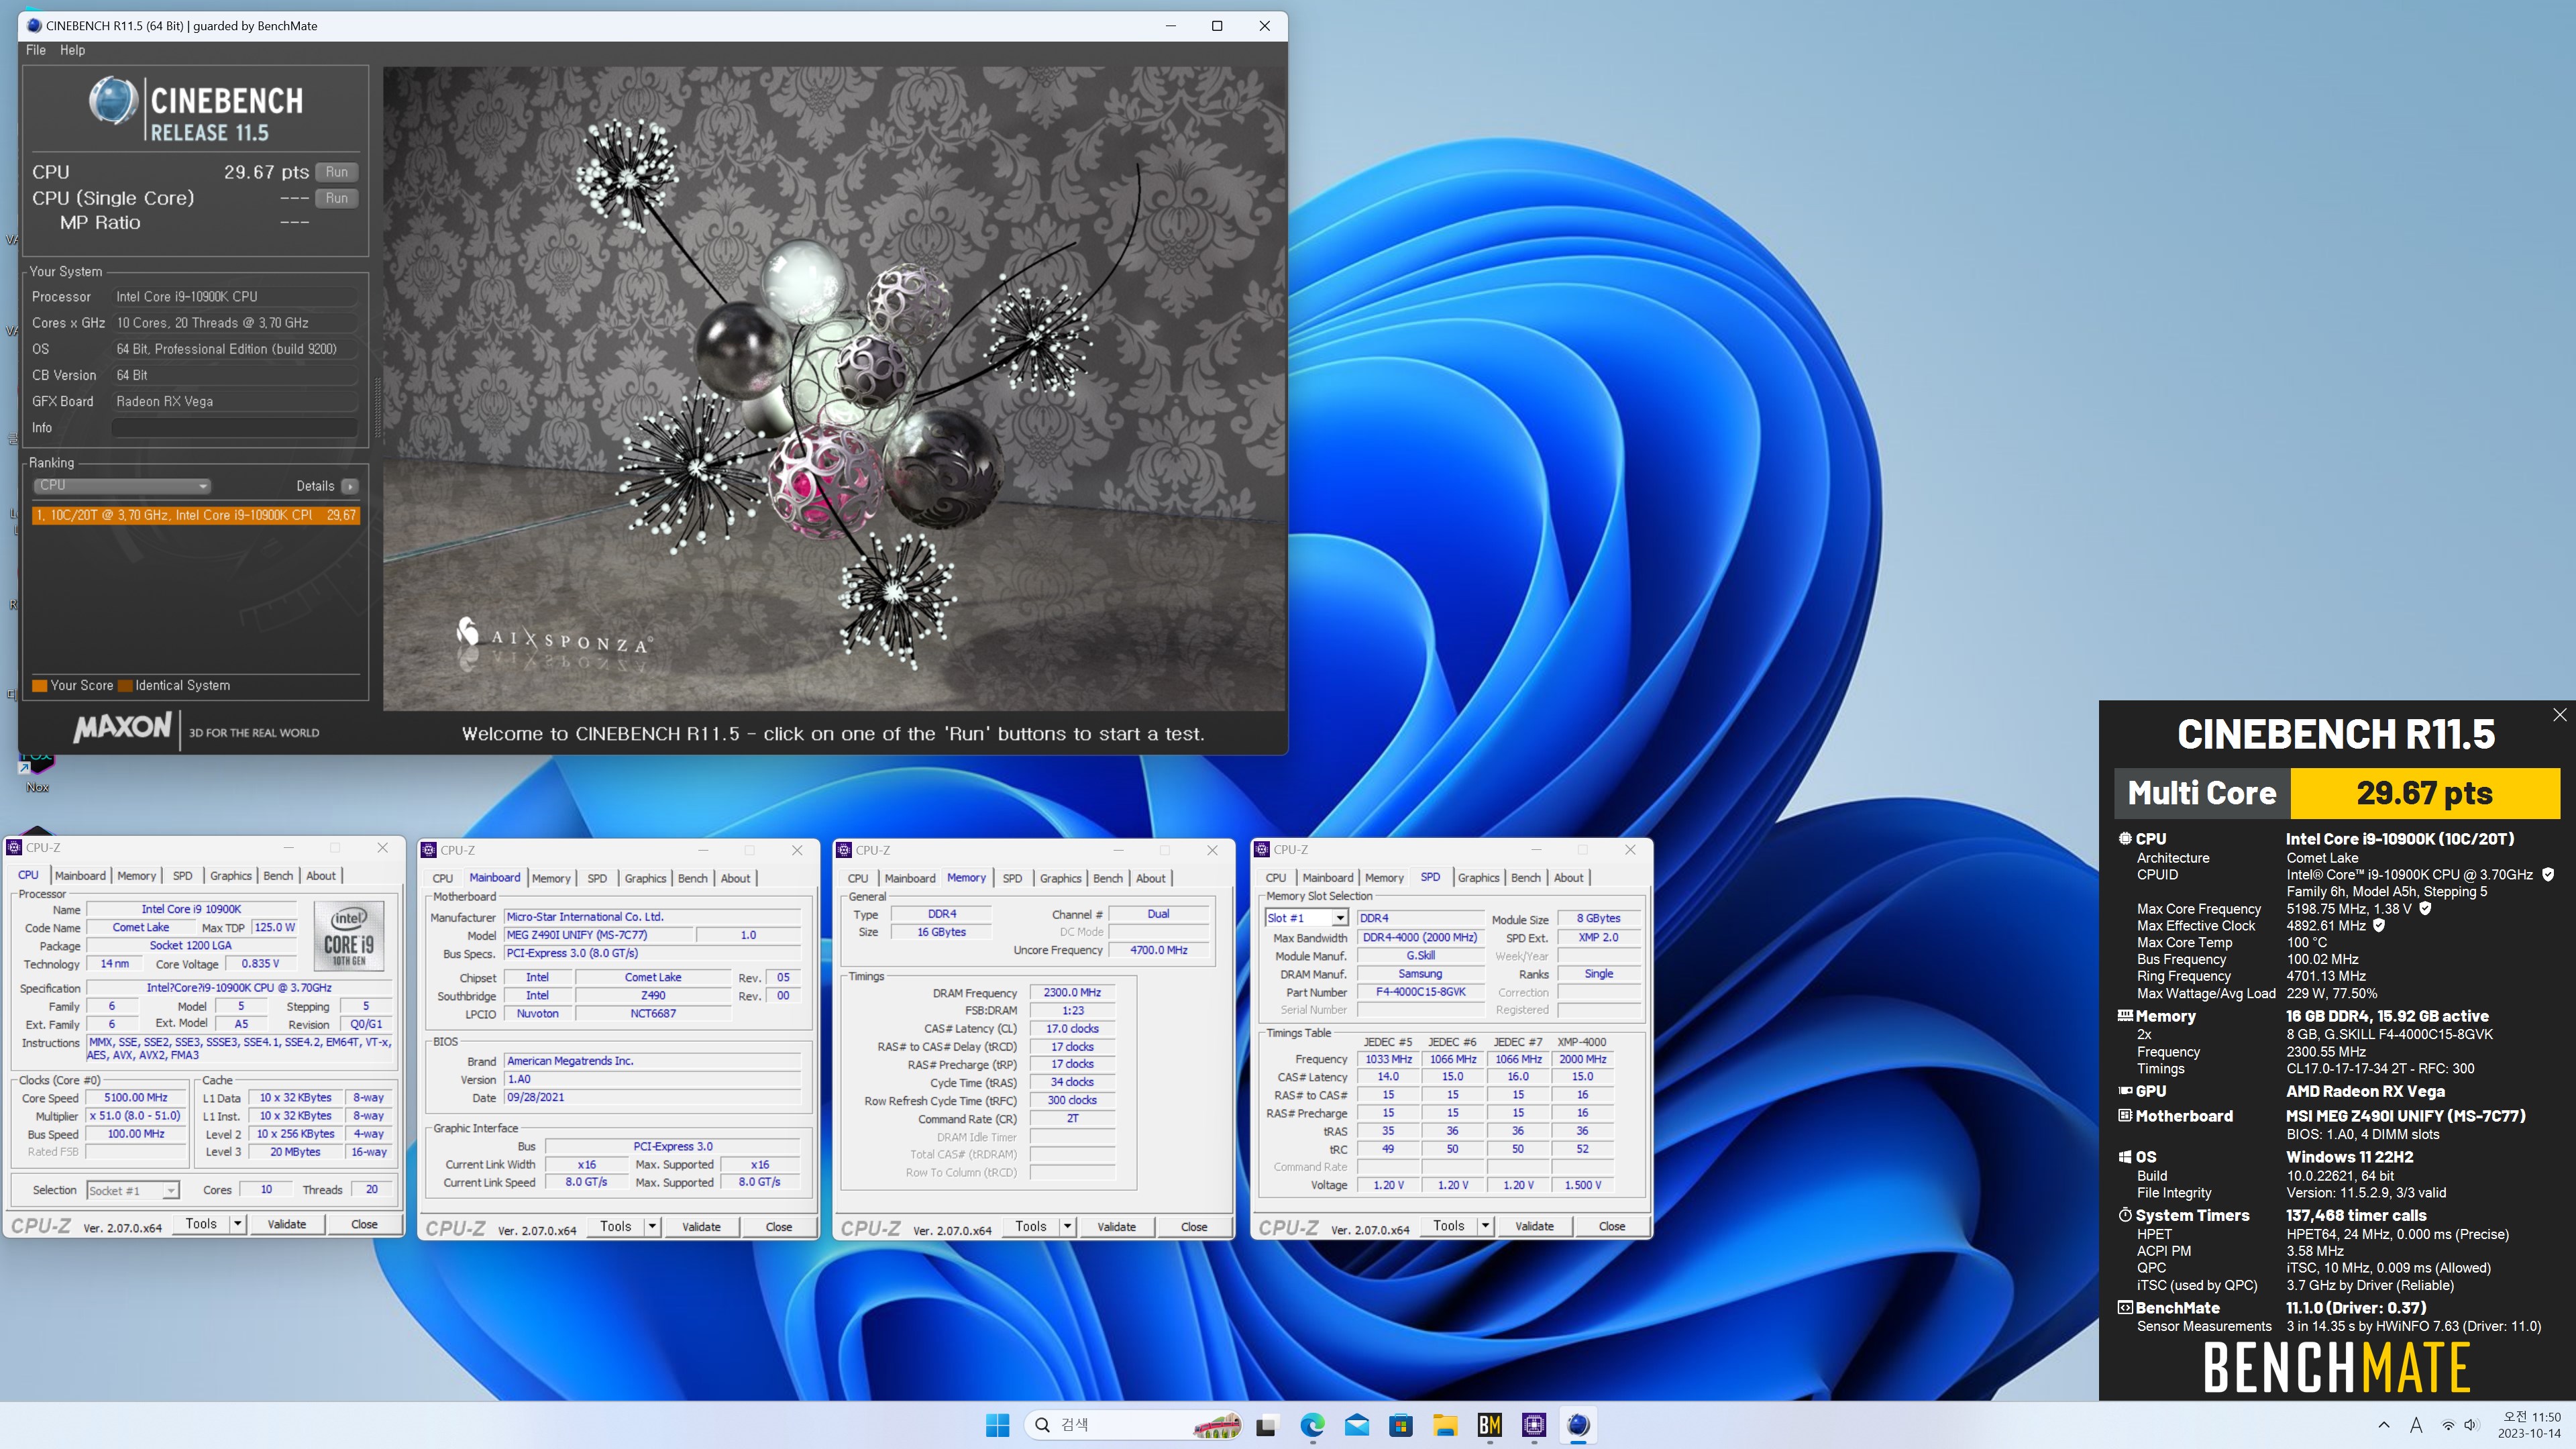
Task: Expand Tools arrow in CPU-Z Memory window
Action: click(1067, 1227)
